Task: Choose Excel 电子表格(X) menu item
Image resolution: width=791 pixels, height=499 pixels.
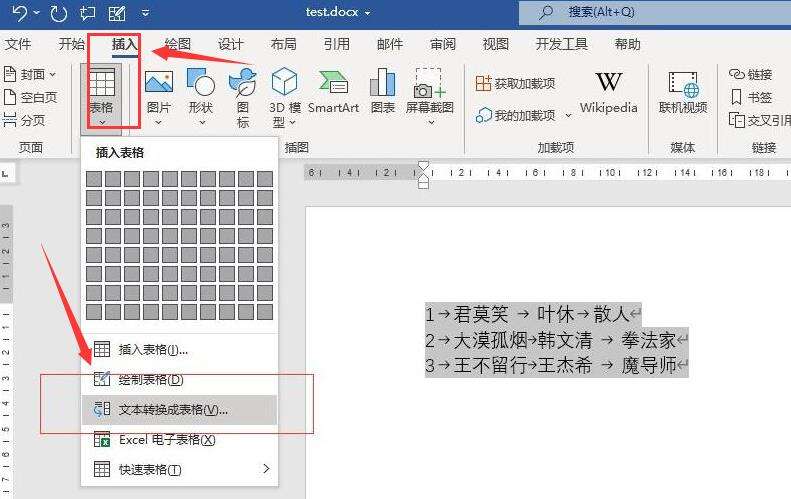Action: [179, 440]
